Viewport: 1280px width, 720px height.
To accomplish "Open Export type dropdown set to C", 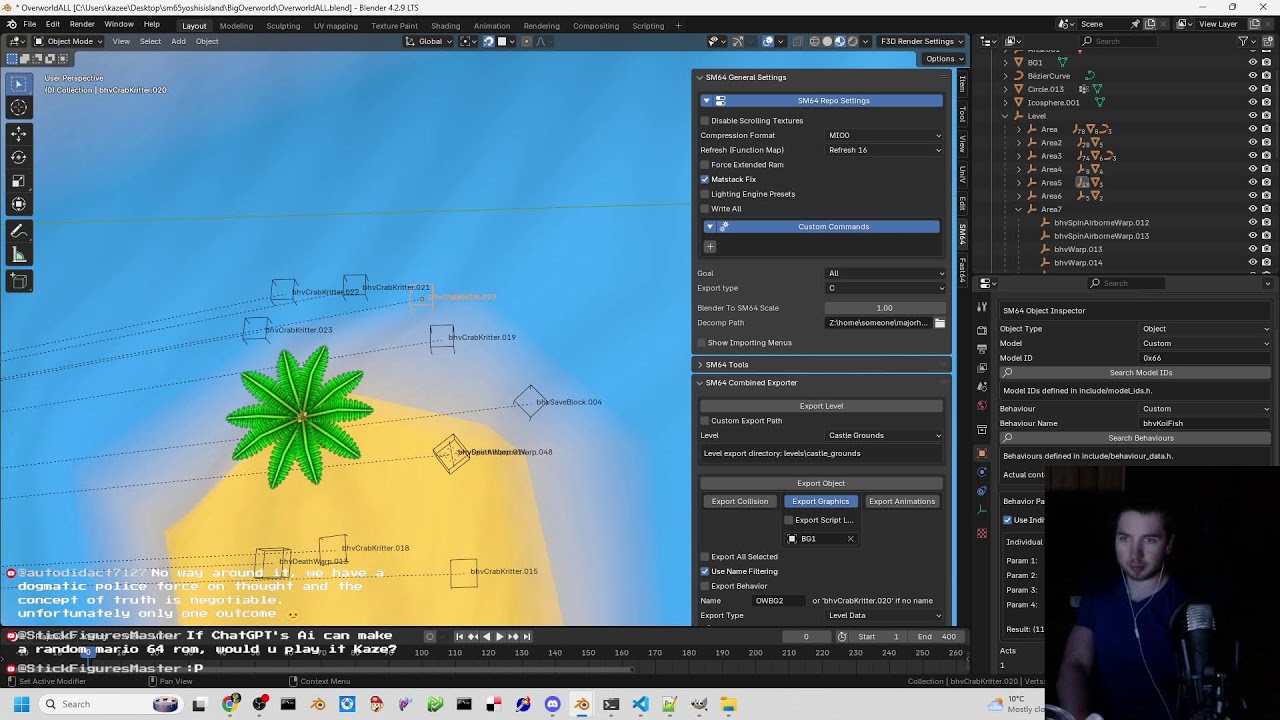I will [x=884, y=288].
